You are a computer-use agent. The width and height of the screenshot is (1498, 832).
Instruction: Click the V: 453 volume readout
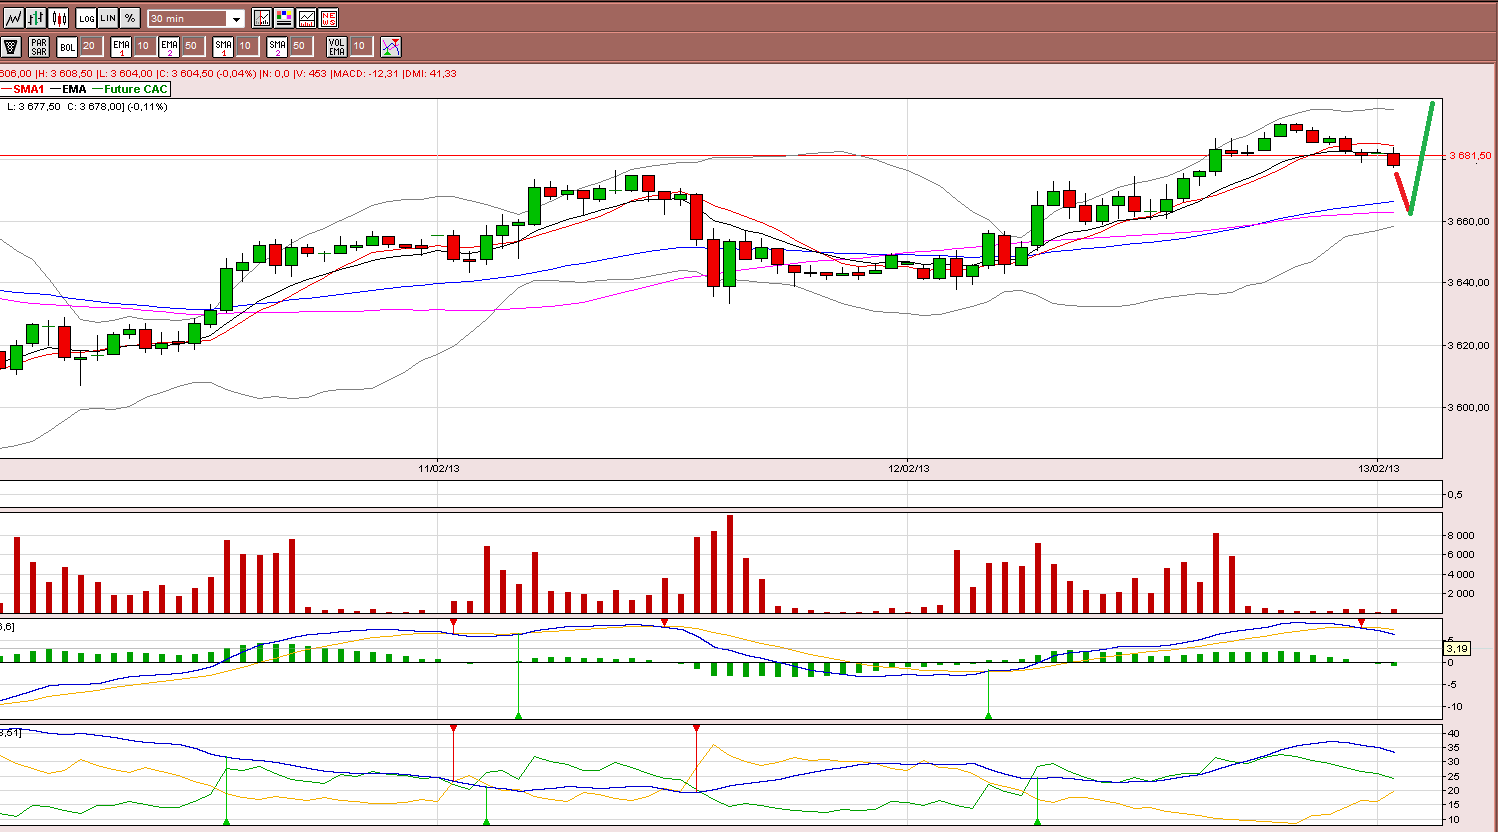310,73
